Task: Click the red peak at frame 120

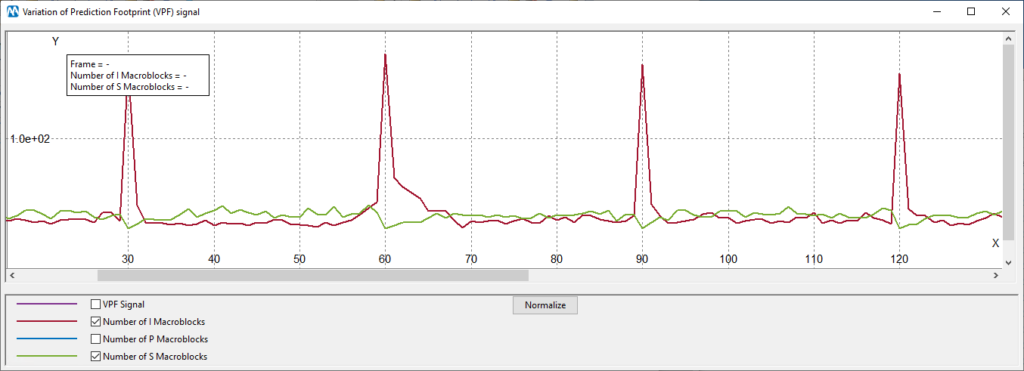Action: coord(900,74)
